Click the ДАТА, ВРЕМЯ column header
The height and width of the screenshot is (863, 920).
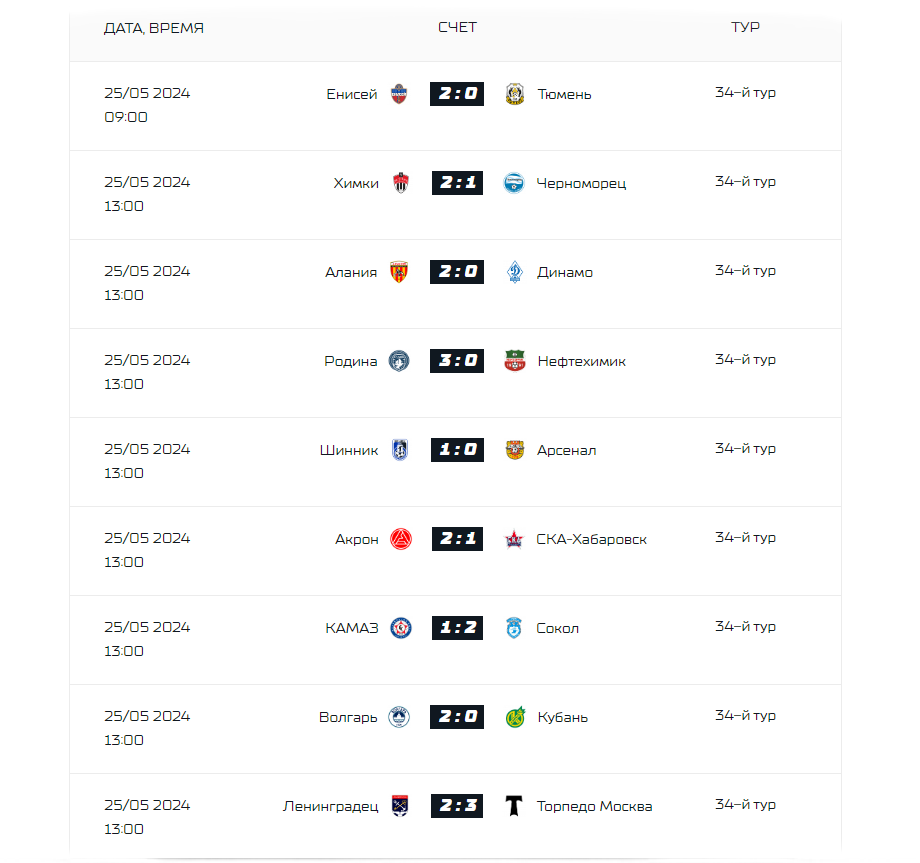pos(154,28)
